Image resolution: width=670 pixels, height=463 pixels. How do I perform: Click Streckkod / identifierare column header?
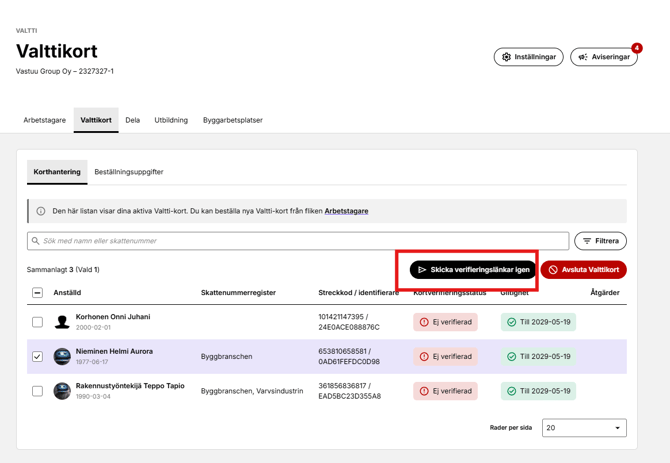359,293
